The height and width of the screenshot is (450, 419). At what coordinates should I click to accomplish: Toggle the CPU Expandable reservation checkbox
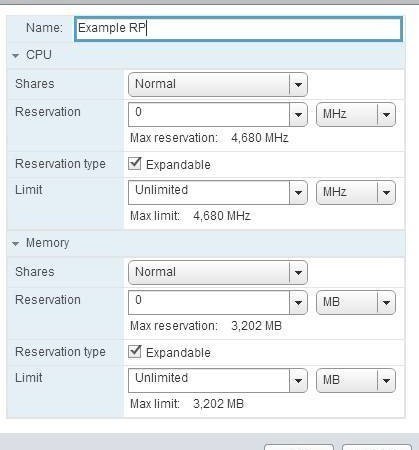coord(135,164)
